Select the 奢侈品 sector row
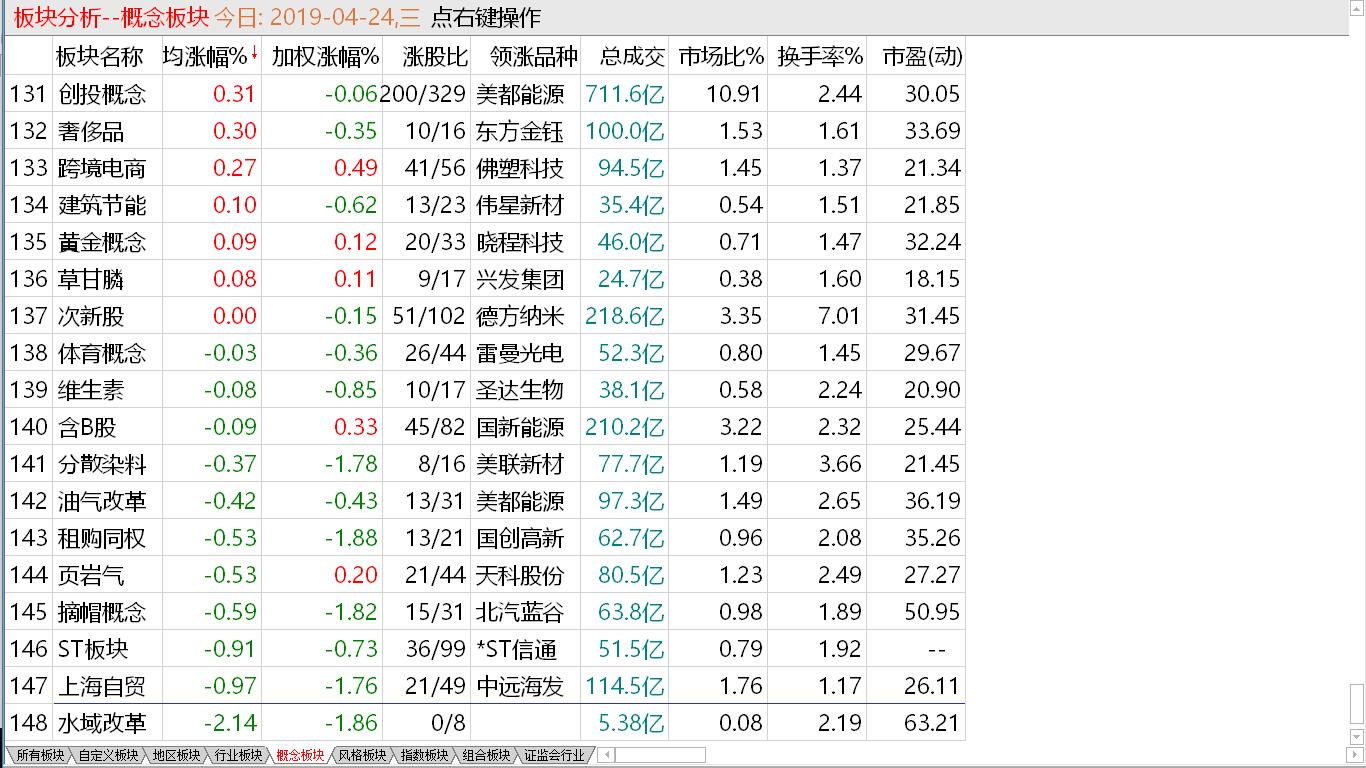Screen dimensions: 1366x768 click(486, 131)
